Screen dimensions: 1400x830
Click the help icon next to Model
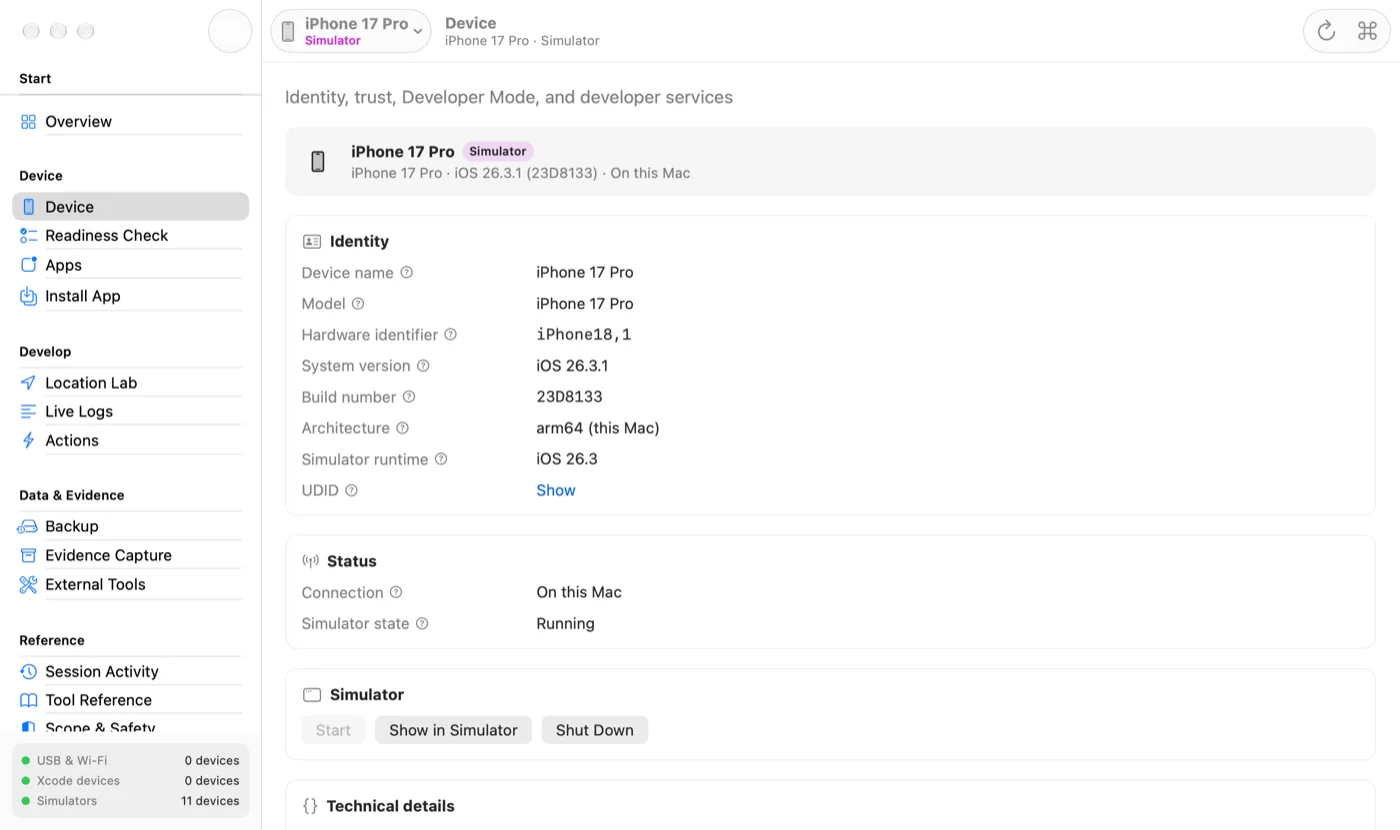(x=358, y=303)
